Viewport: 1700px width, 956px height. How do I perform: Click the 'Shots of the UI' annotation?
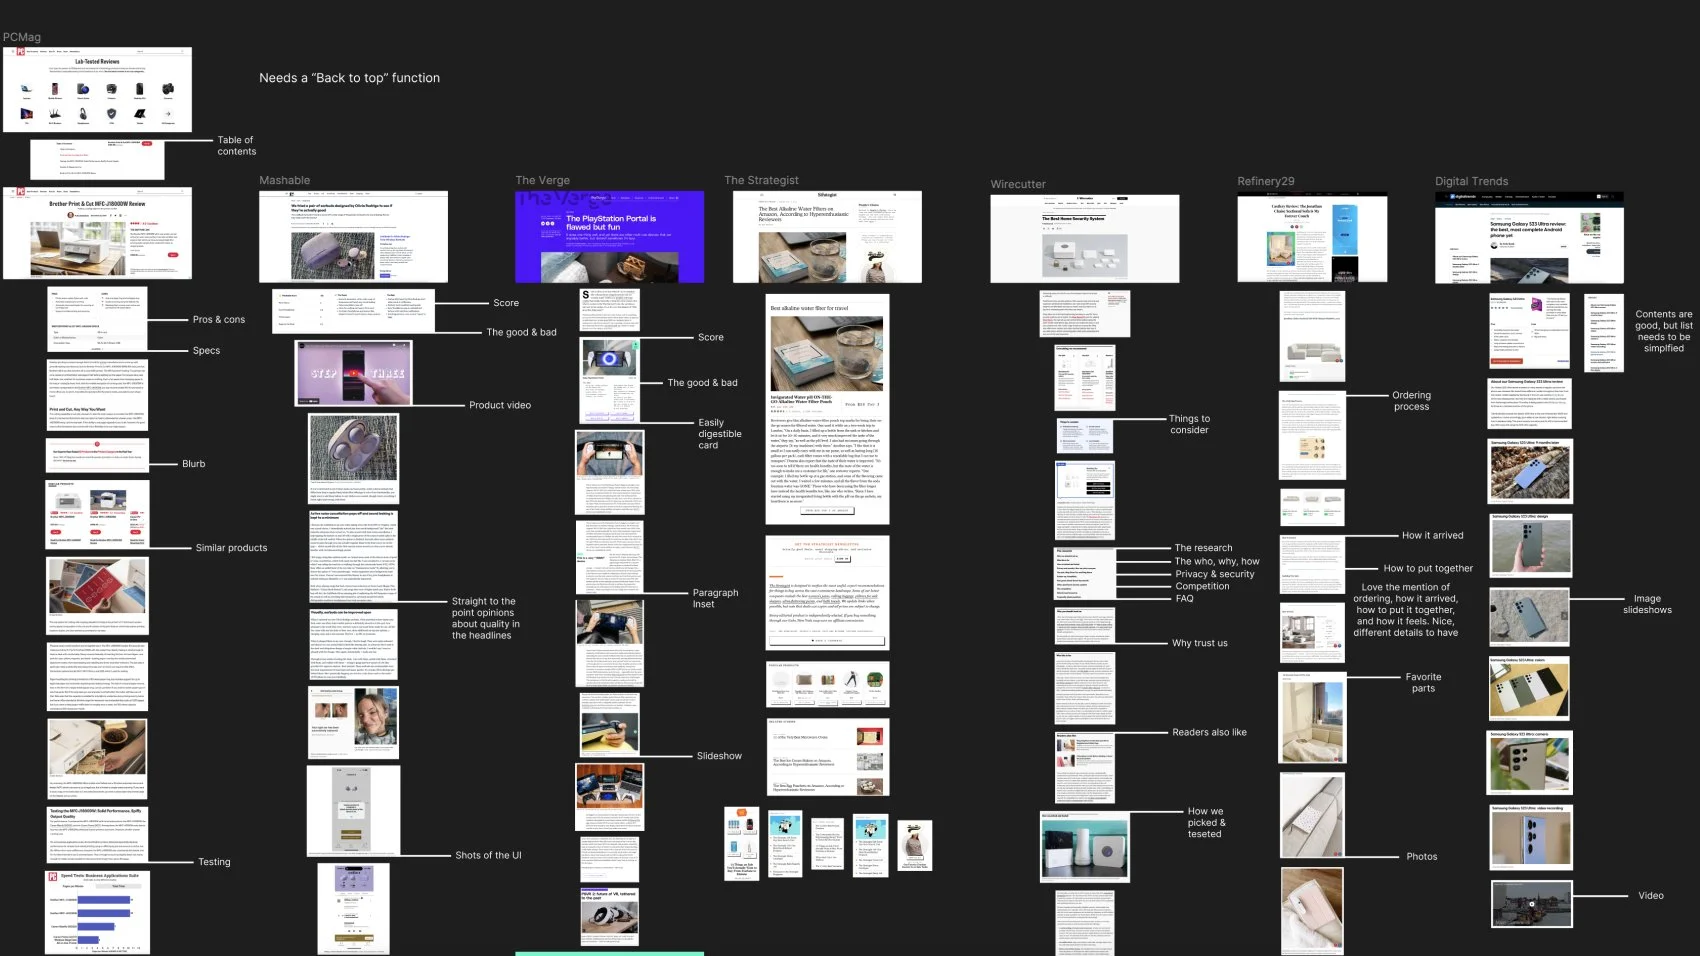click(x=488, y=856)
